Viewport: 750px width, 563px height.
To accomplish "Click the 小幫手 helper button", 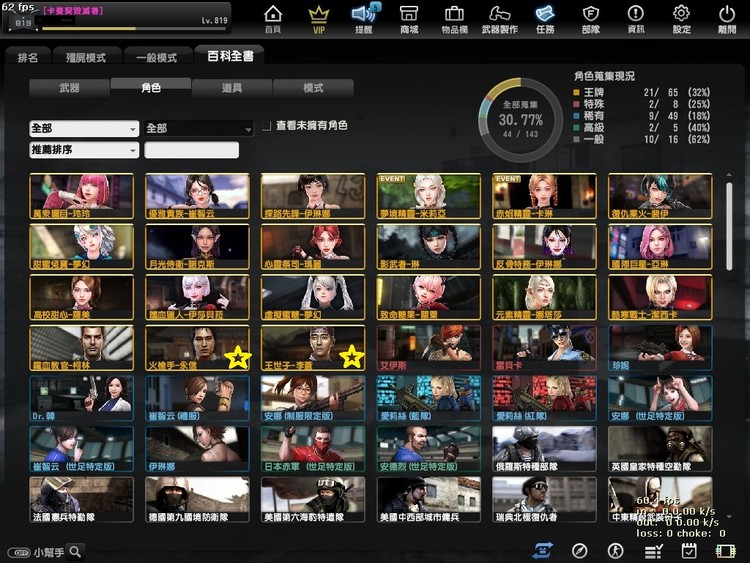I will 45,551.
